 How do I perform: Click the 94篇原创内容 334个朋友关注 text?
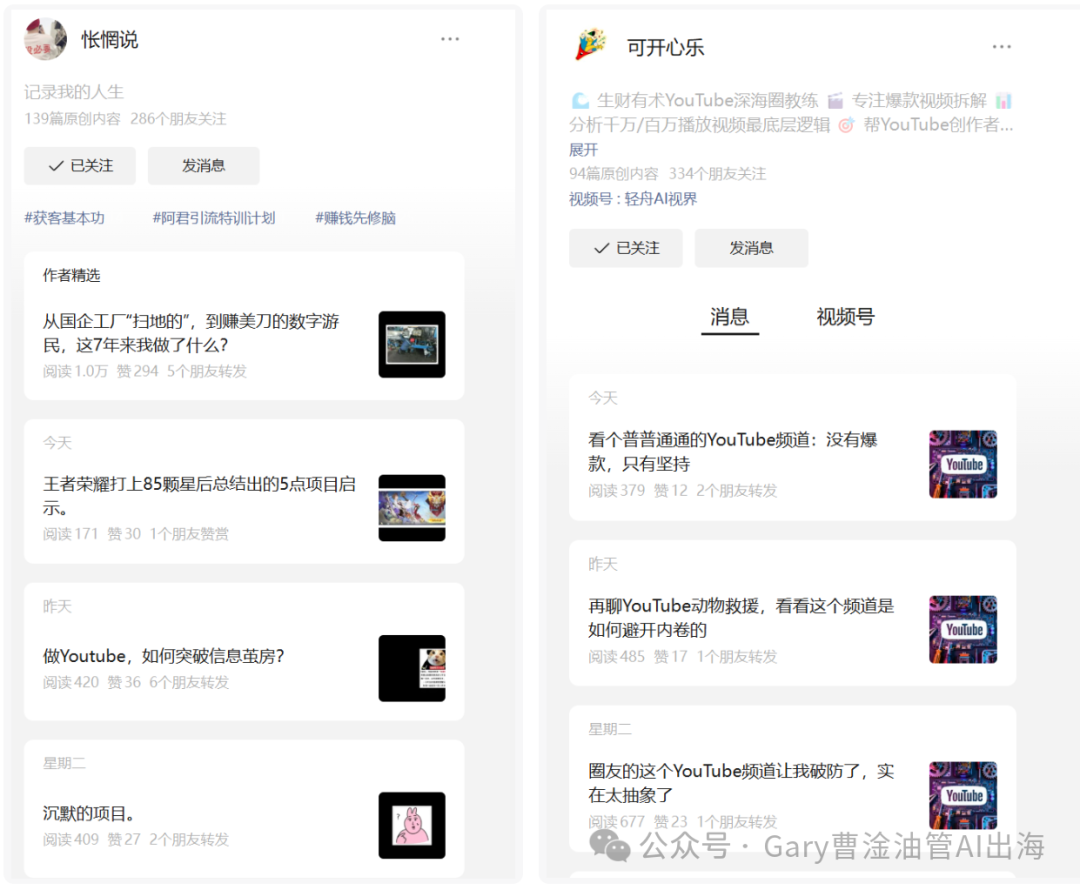coord(667,174)
